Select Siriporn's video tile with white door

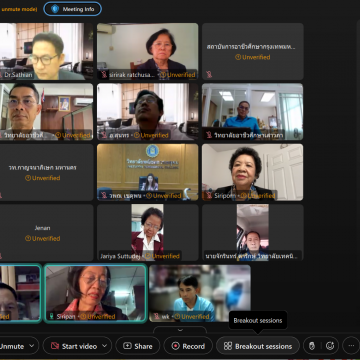click(x=252, y=172)
